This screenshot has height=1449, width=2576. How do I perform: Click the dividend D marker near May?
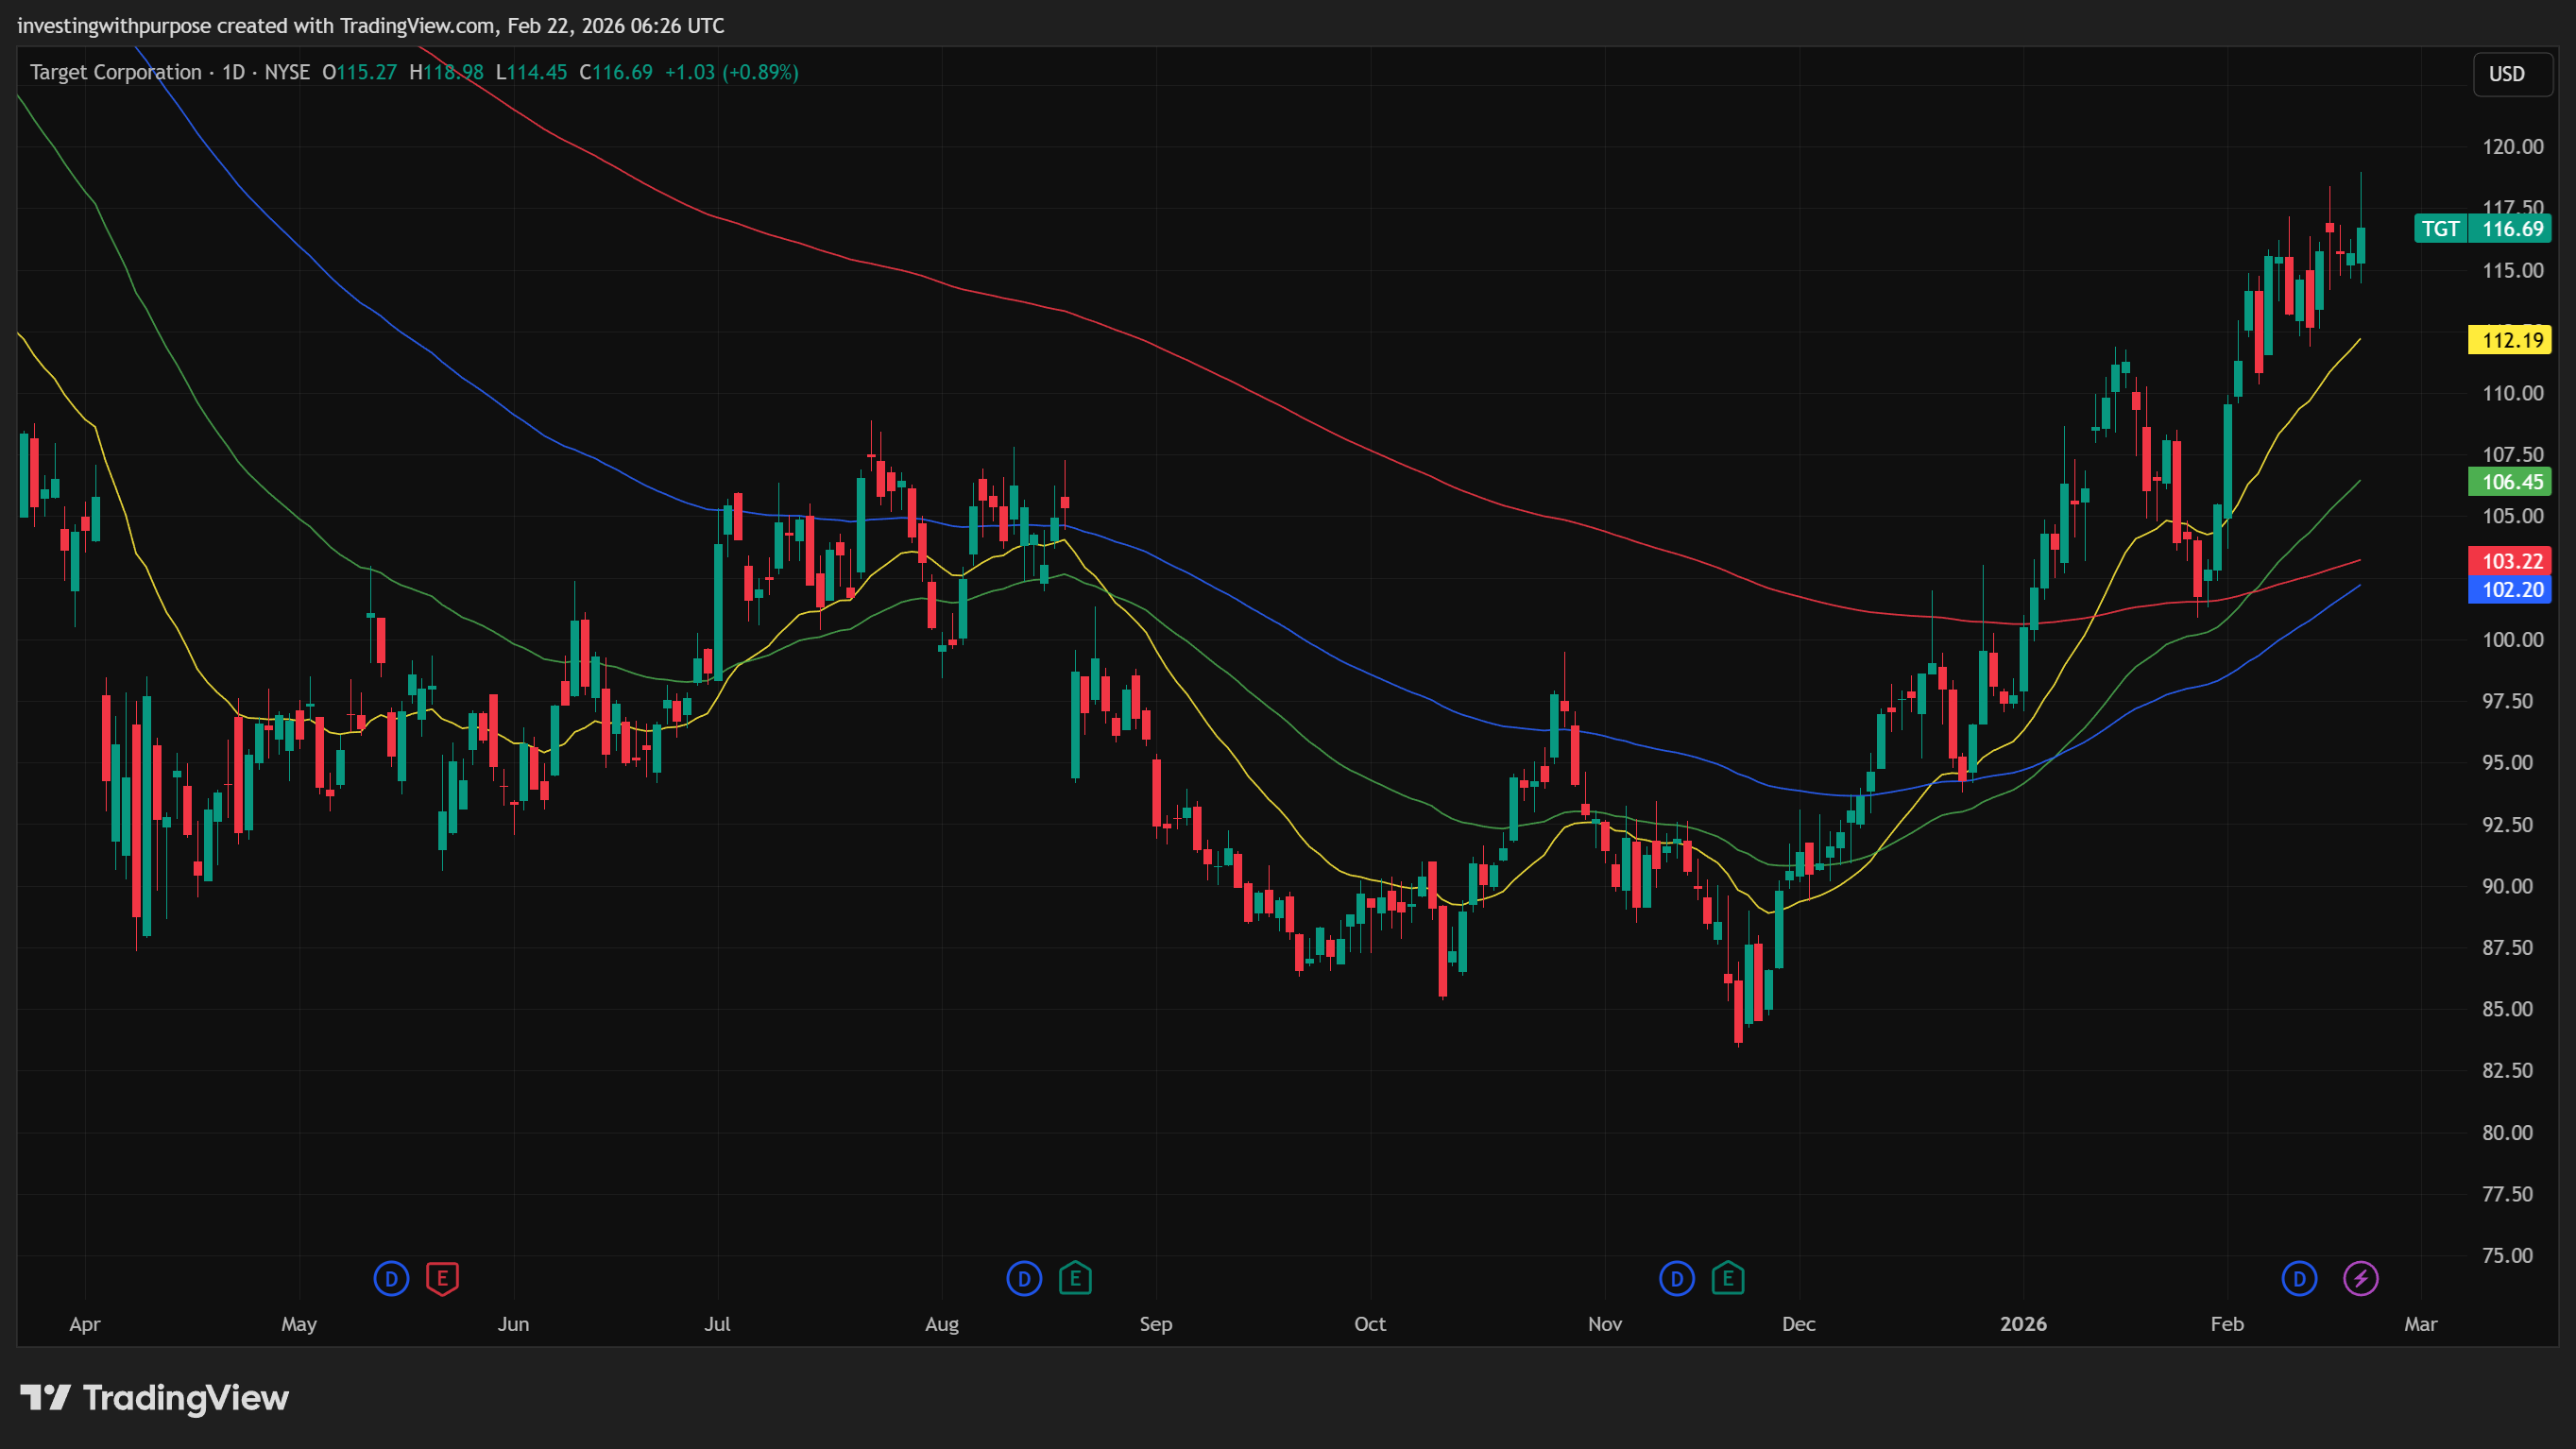(391, 1278)
